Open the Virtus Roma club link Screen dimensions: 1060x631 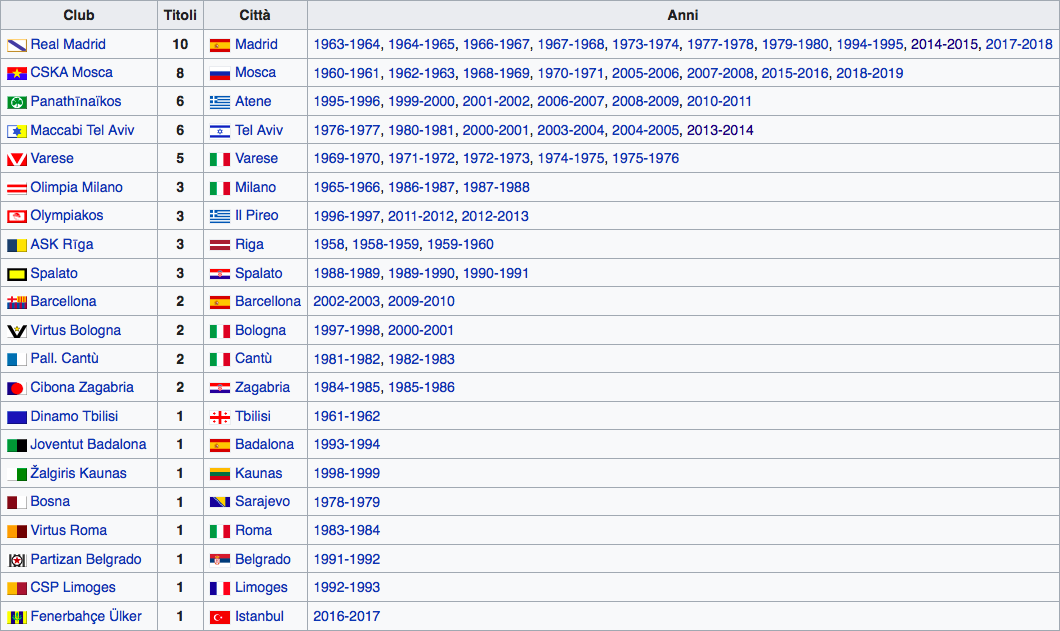pos(68,530)
